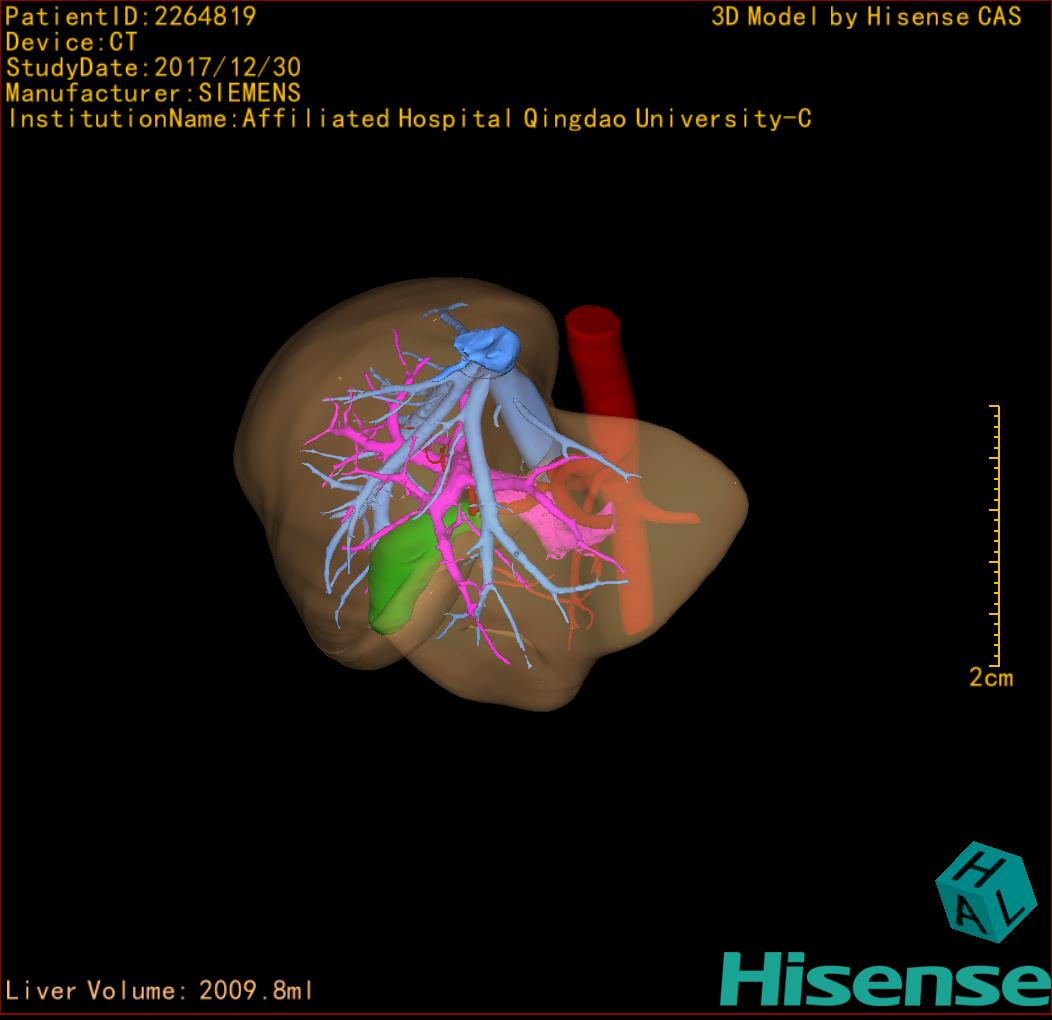The width and height of the screenshot is (1052, 1020).
Task: Click the "PatientID:2264819" text
Action: tap(130, 16)
